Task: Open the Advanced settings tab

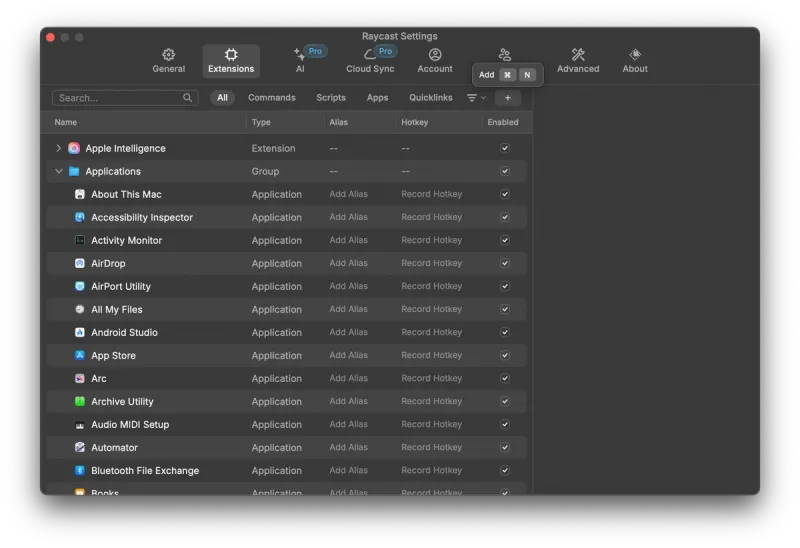Action: (x=578, y=61)
